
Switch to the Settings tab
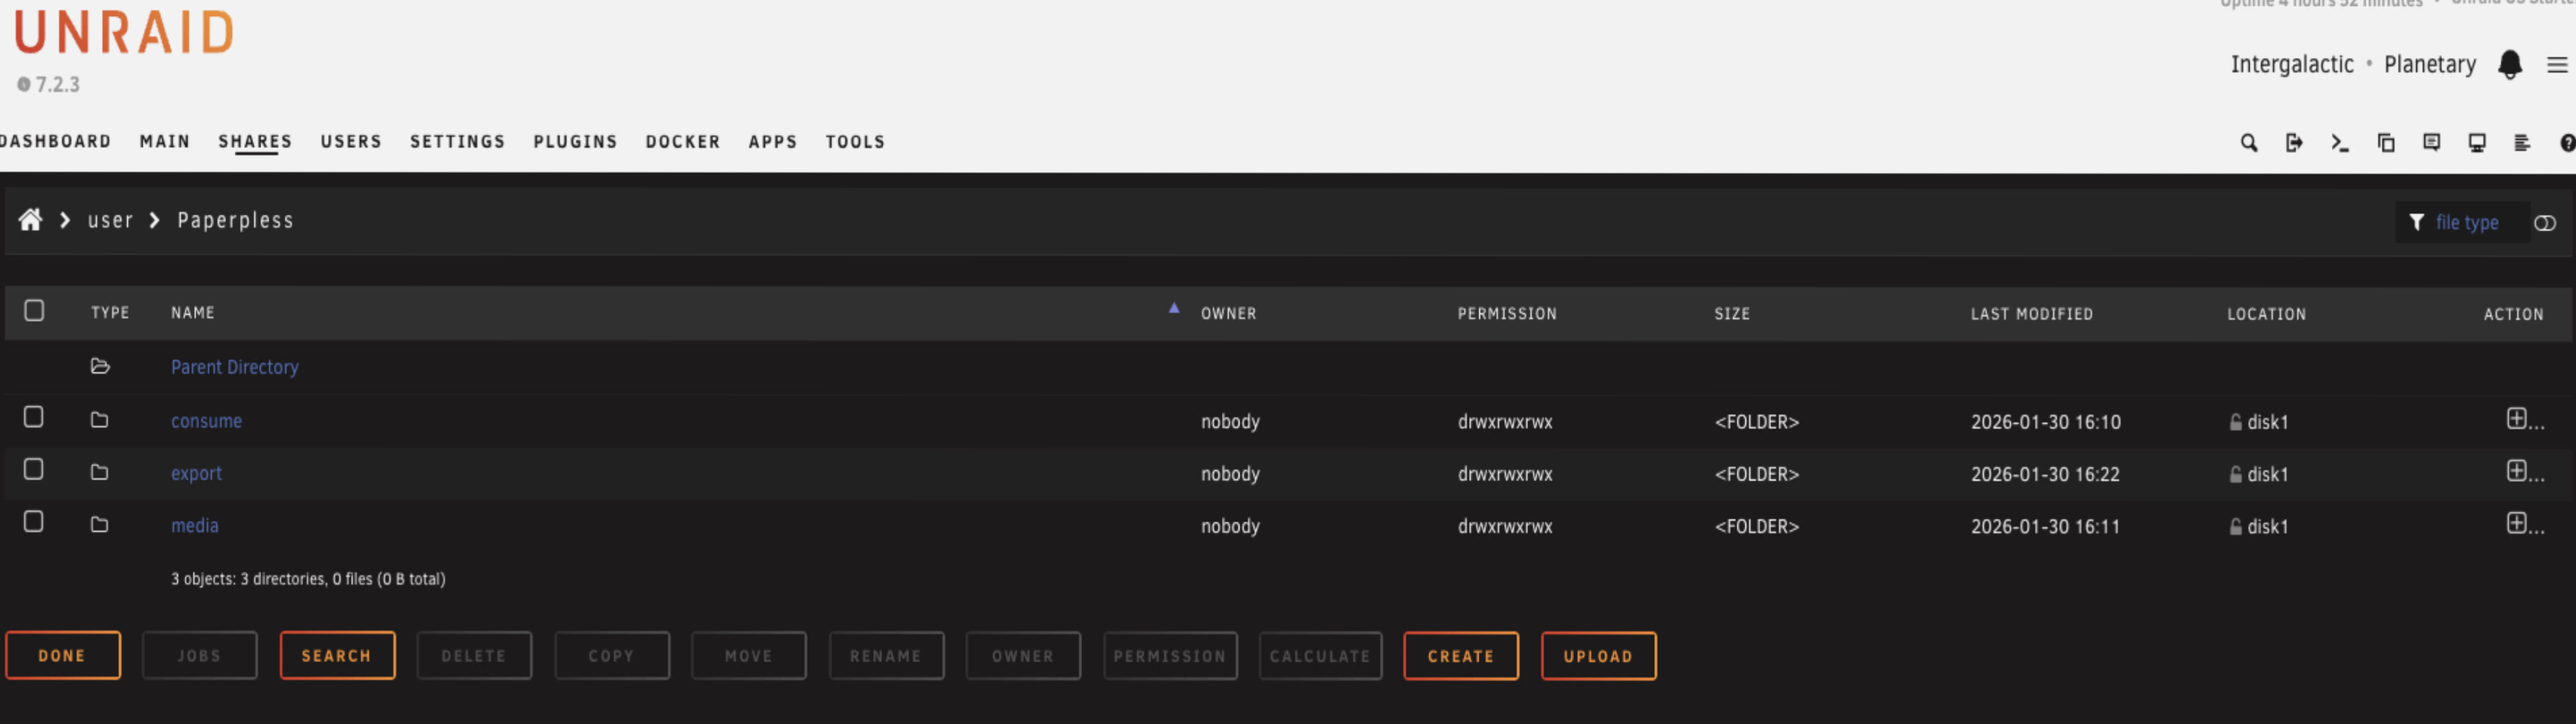pos(457,142)
